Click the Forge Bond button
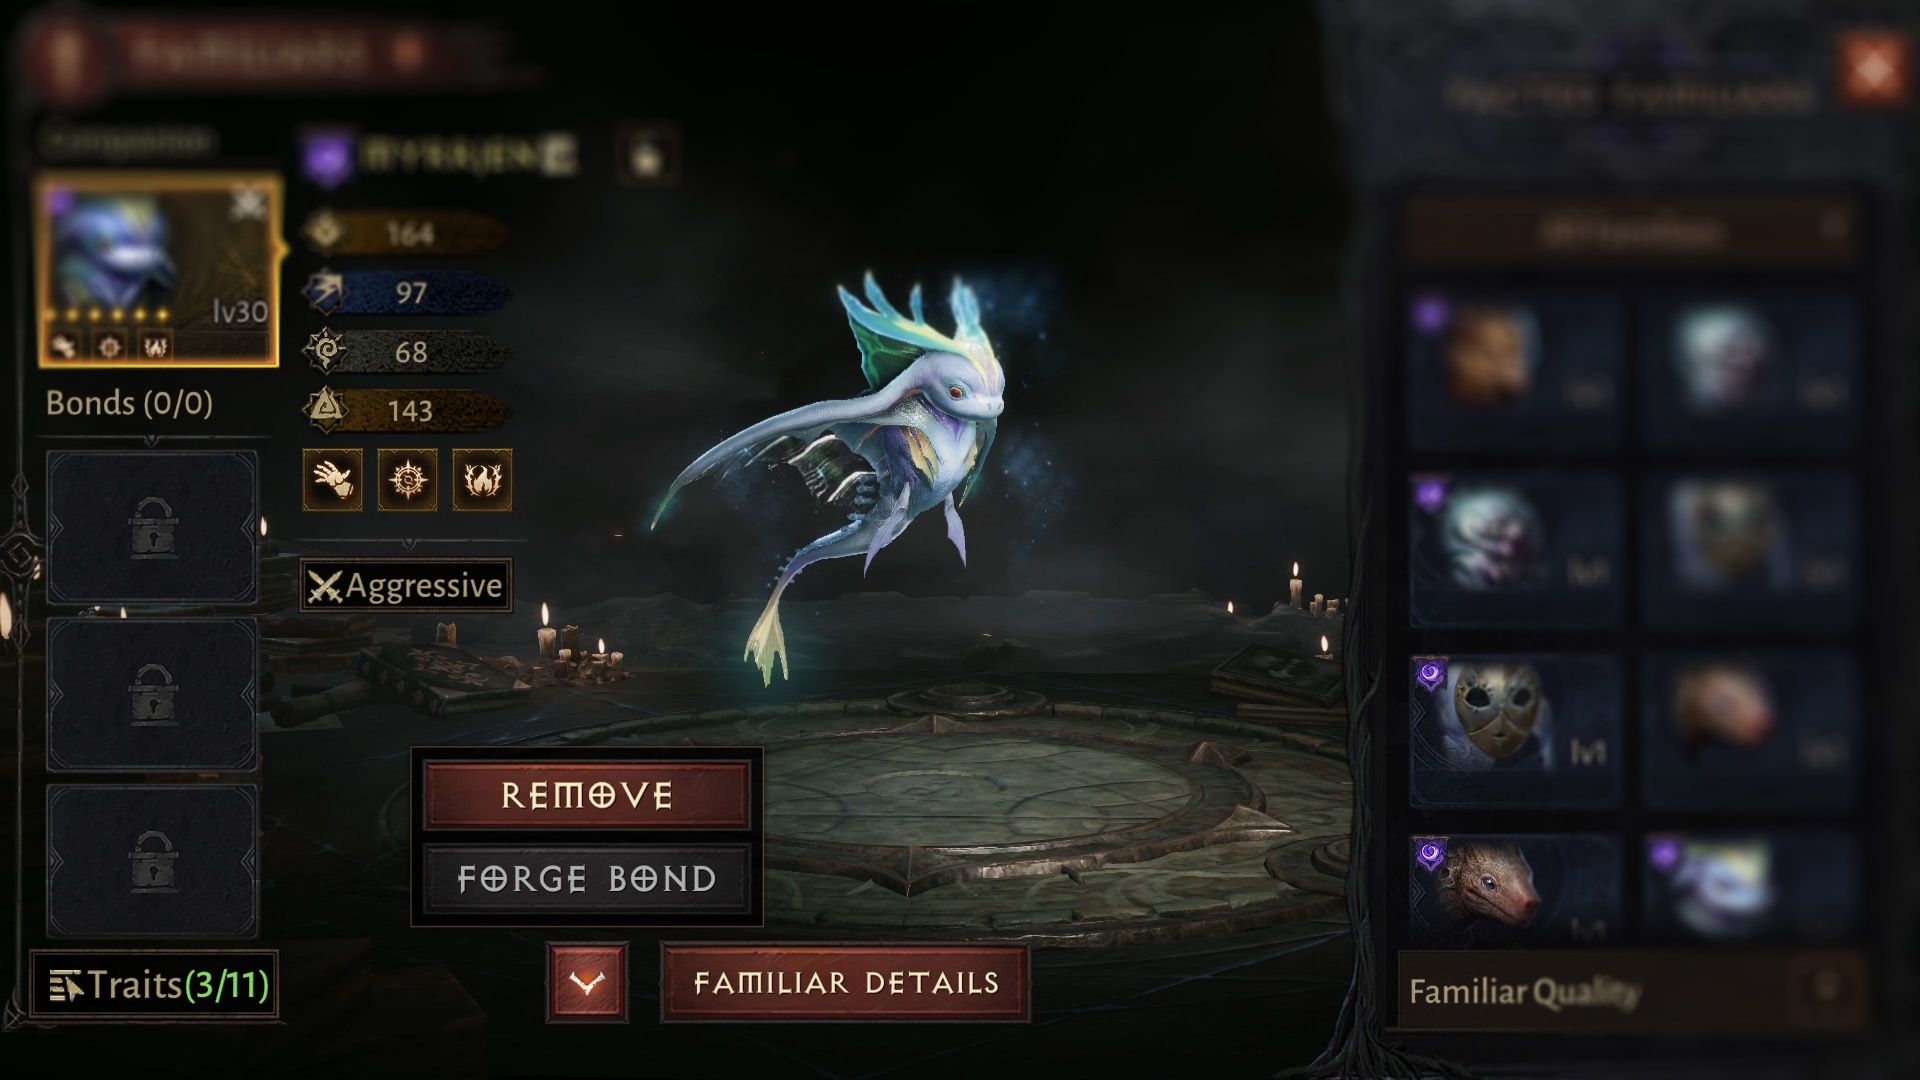This screenshot has height=1080, width=1920. (587, 878)
